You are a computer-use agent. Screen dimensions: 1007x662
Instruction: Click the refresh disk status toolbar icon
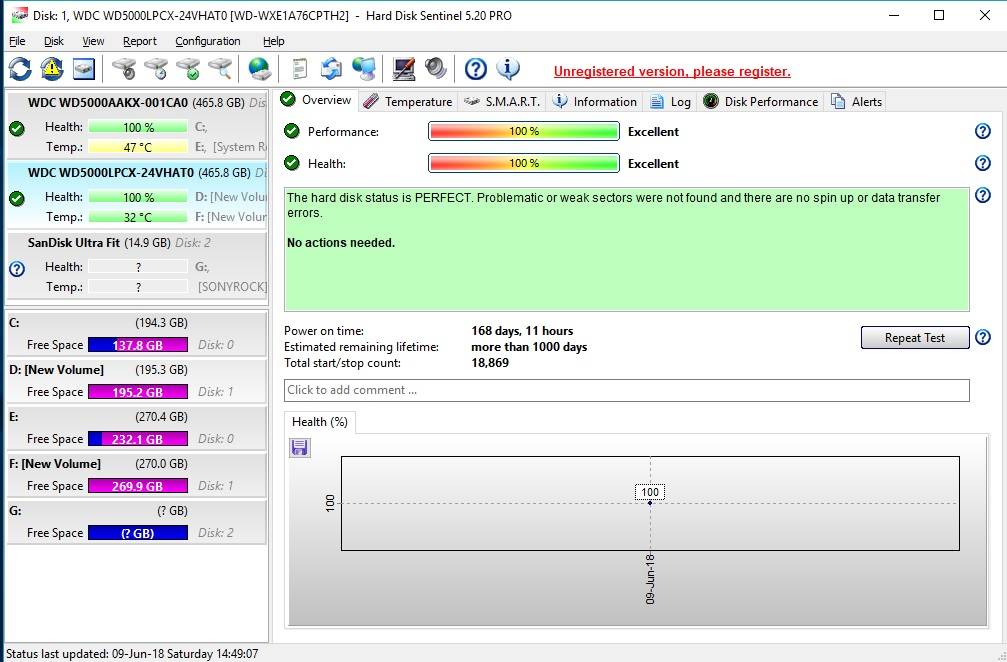pyautogui.click(x=20, y=69)
